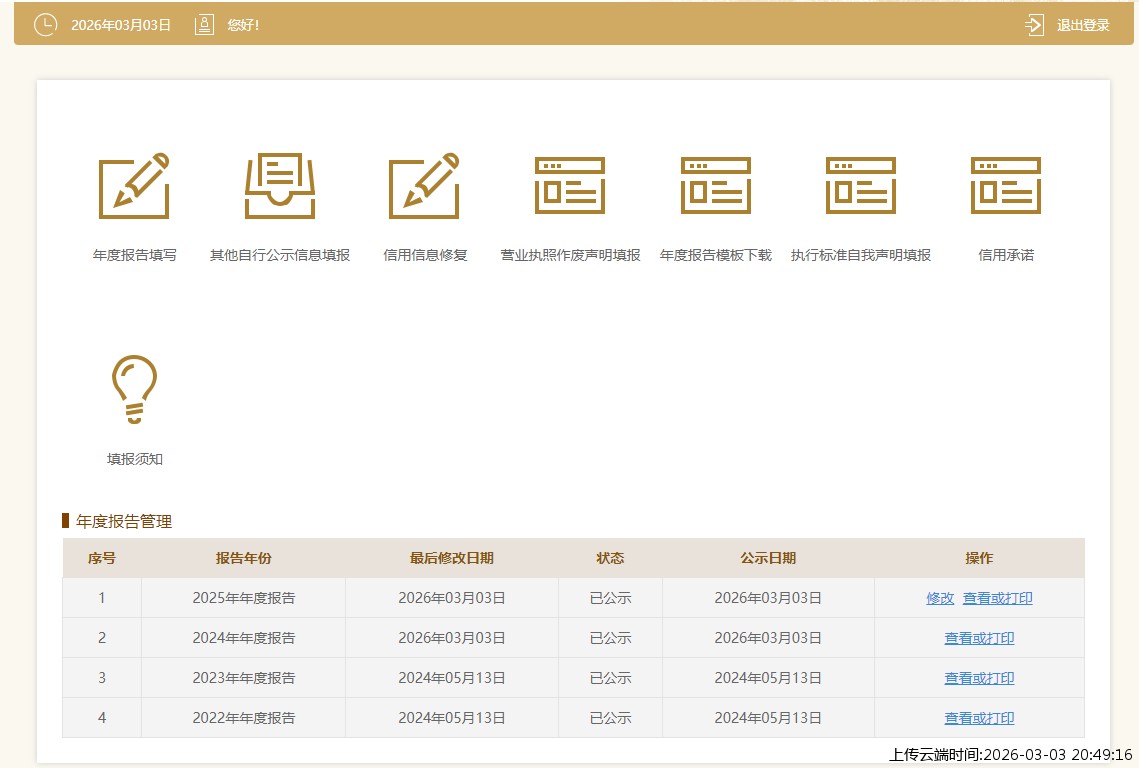View or print the 2022年年度报告
The height and width of the screenshot is (768, 1139).
click(x=979, y=718)
